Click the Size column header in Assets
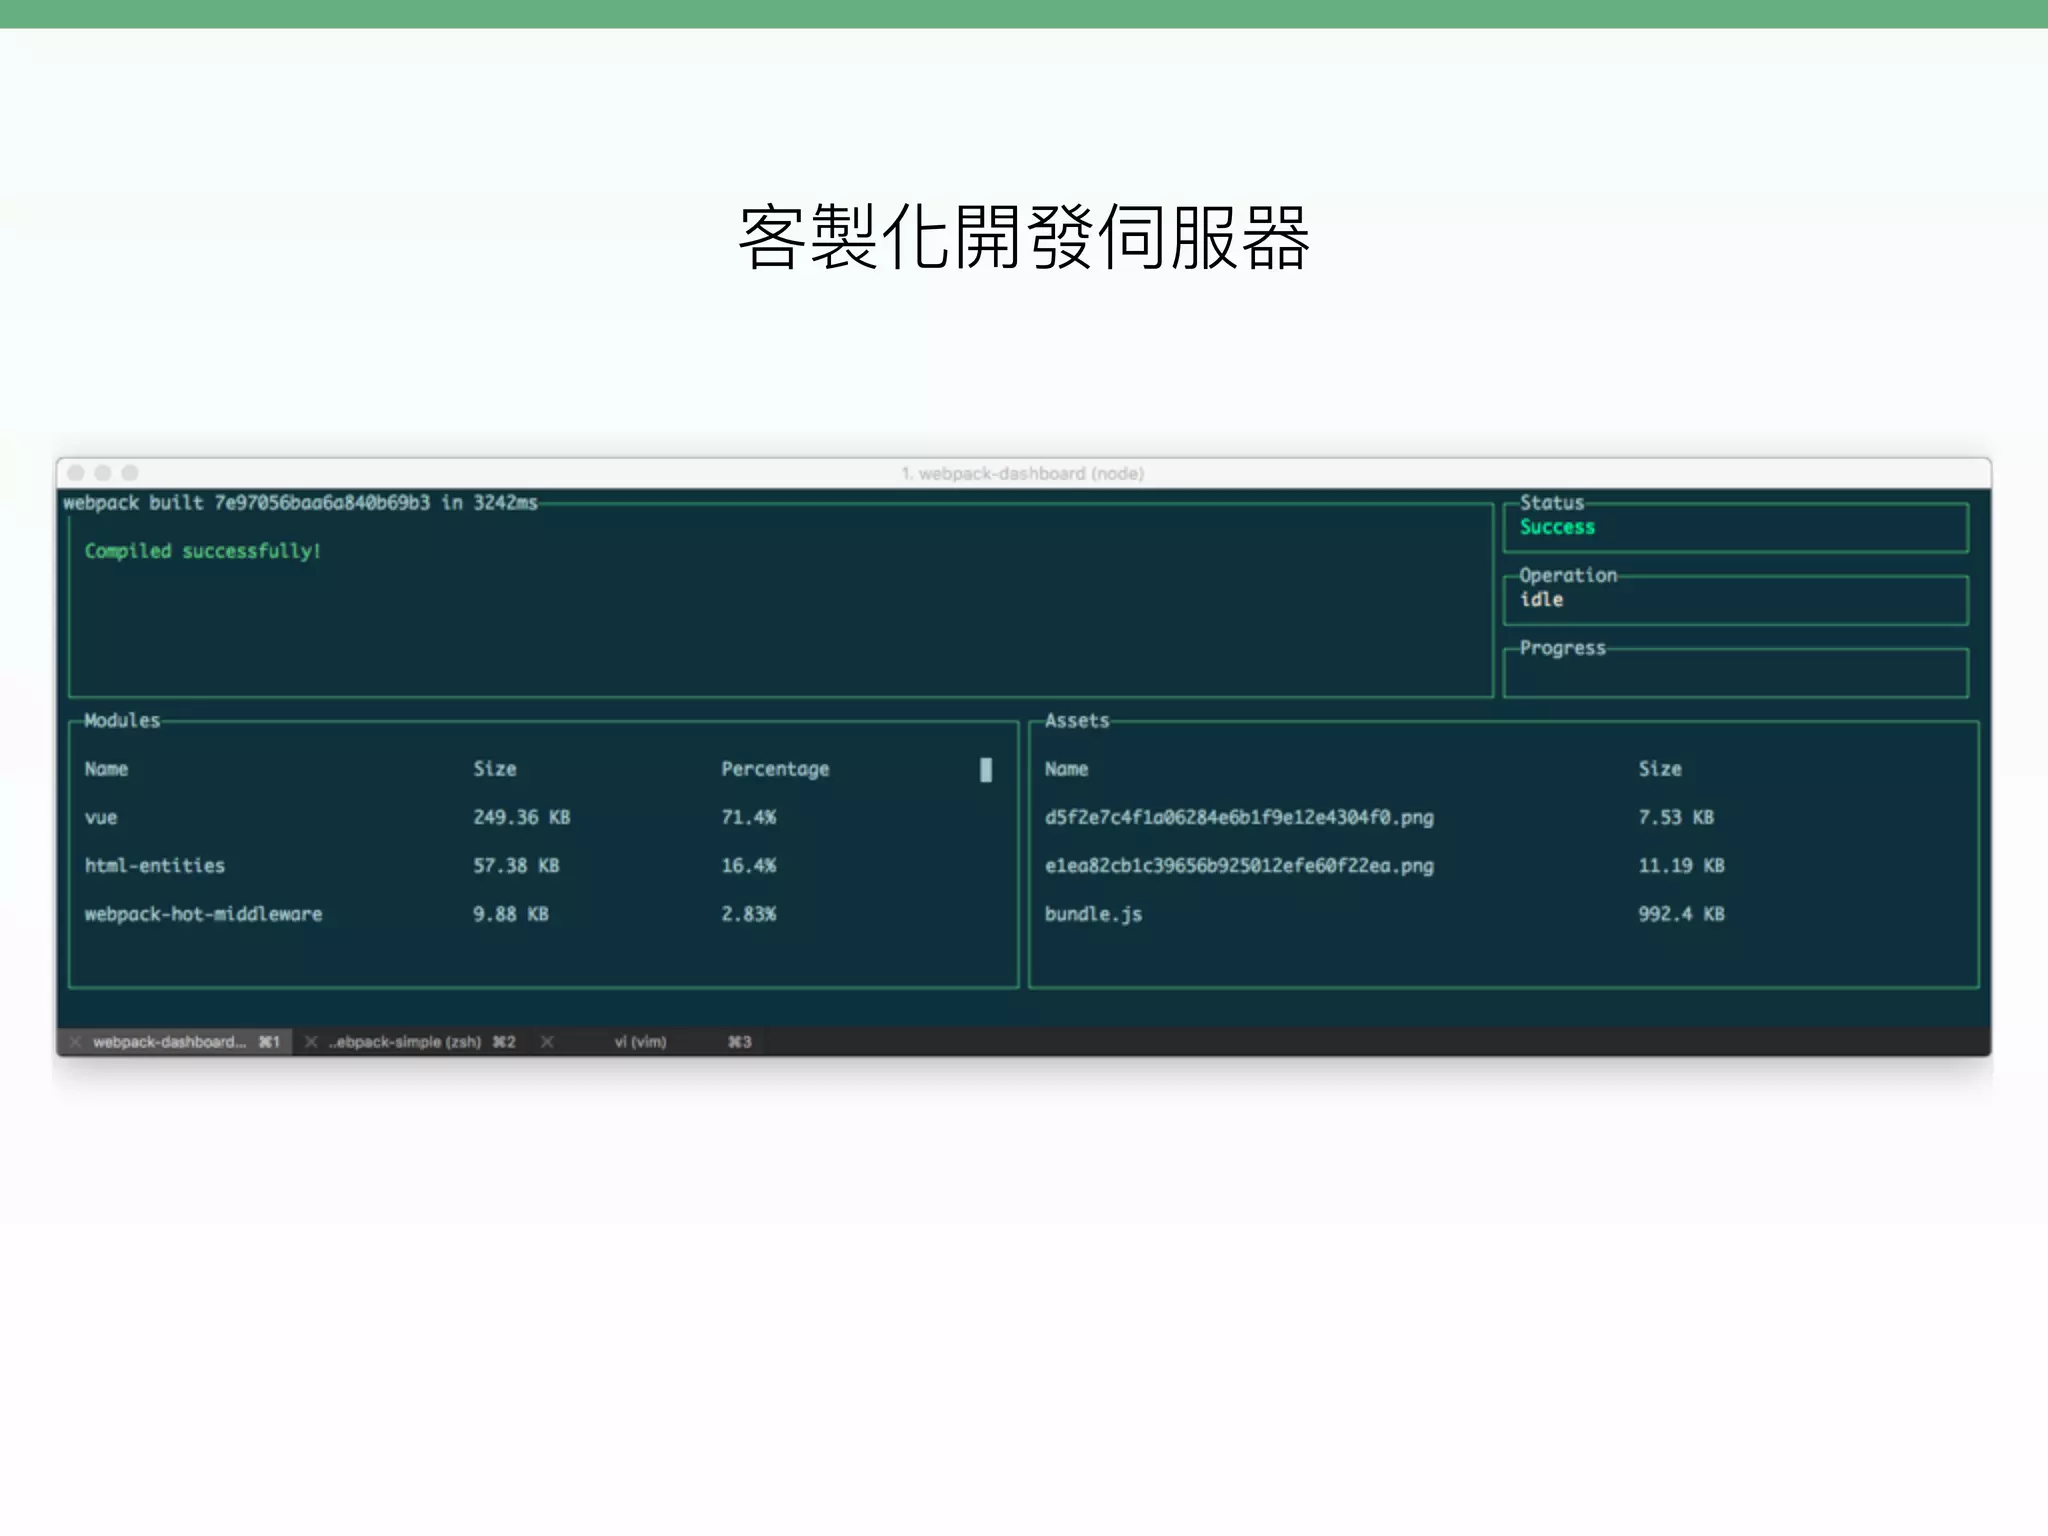This screenshot has width=2048, height=1536. [x=1660, y=769]
